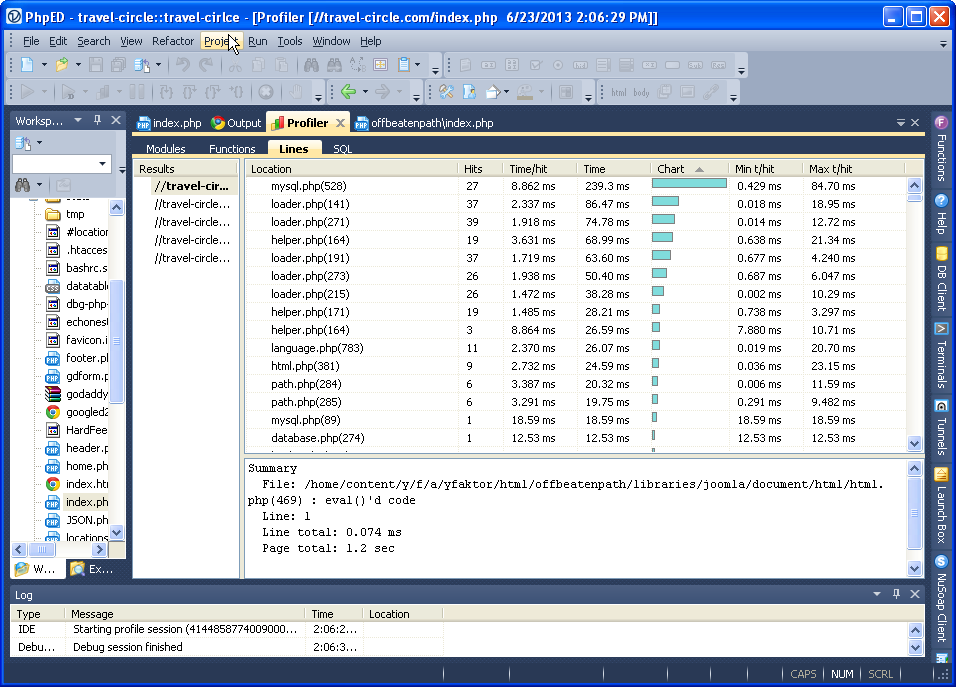Click the binoculars find icon in toolbar
The image size is (956, 687).
coord(310,65)
